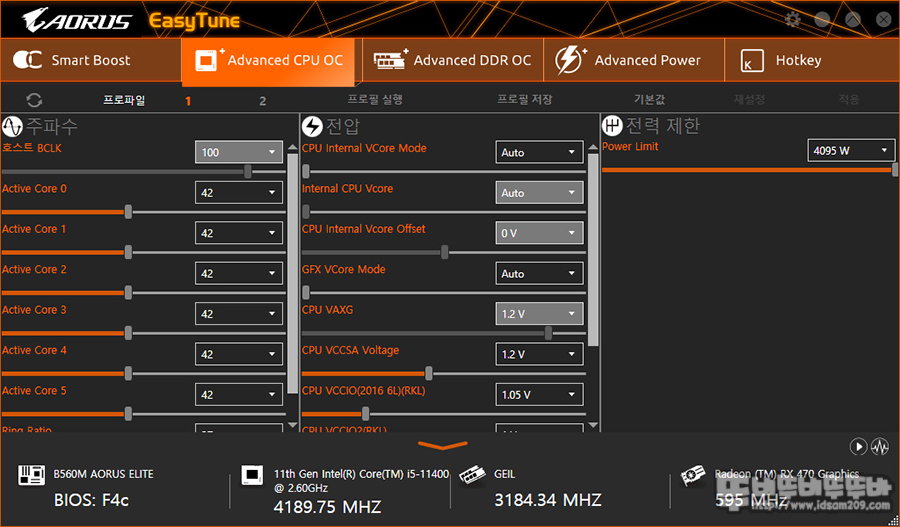Image resolution: width=900 pixels, height=527 pixels.
Task: Click the Smart Boost toggle icon
Action: 27,60
